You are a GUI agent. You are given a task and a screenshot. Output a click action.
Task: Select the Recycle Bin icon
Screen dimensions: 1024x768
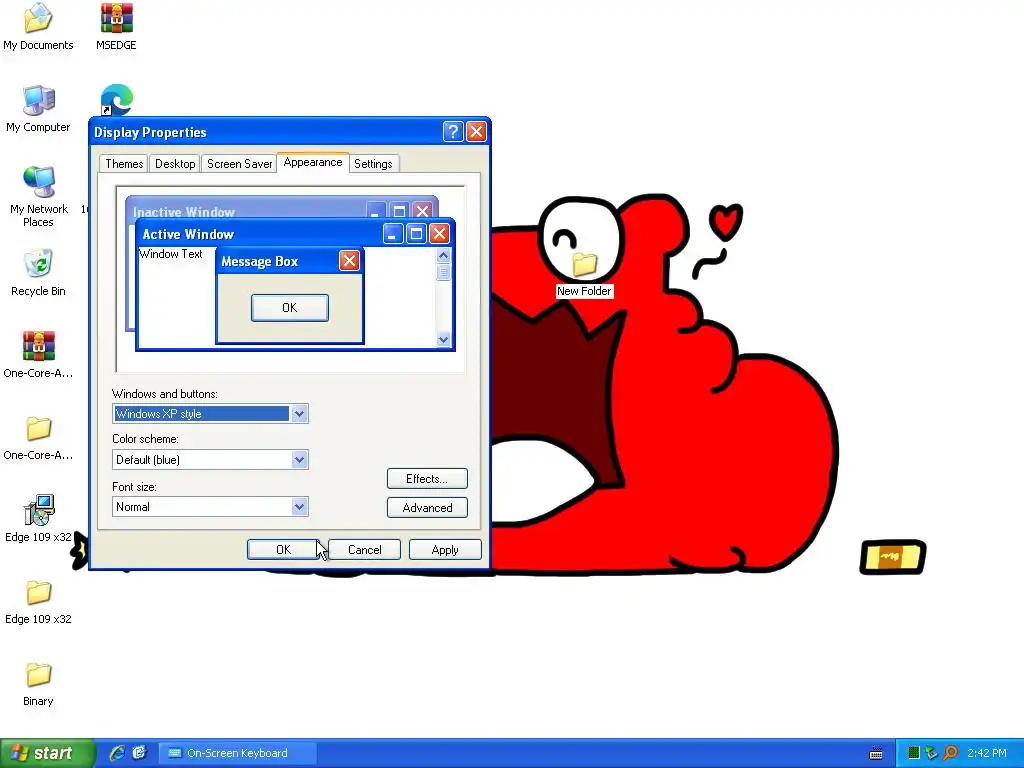point(38,272)
